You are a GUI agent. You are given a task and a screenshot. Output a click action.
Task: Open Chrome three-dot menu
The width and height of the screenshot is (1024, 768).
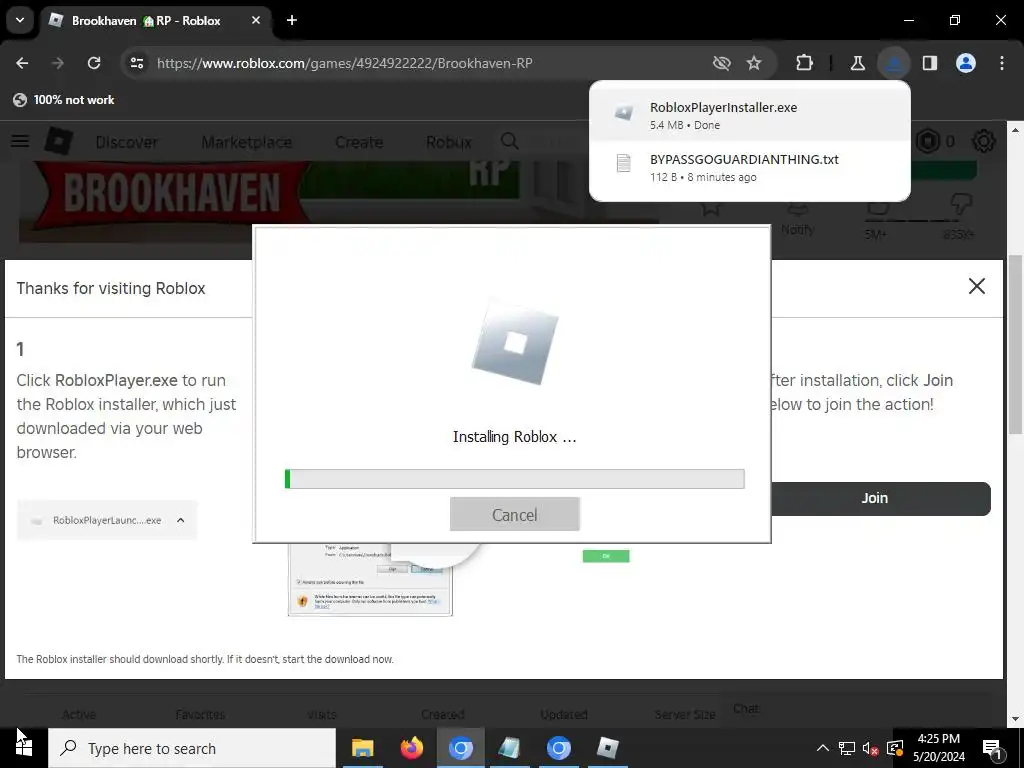pyautogui.click(x=1002, y=63)
